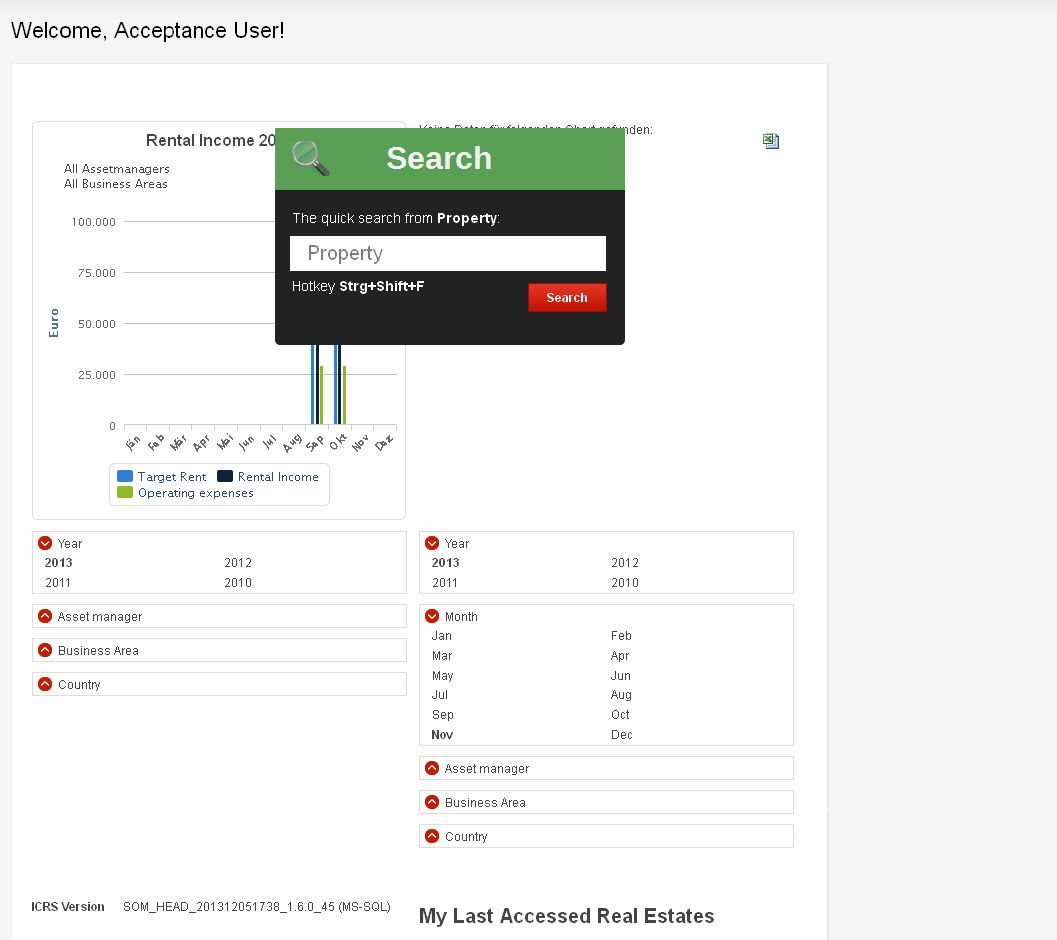Screen dimensions: 1057x940
Task: Expand the left Business Area filter
Action: coord(45,650)
